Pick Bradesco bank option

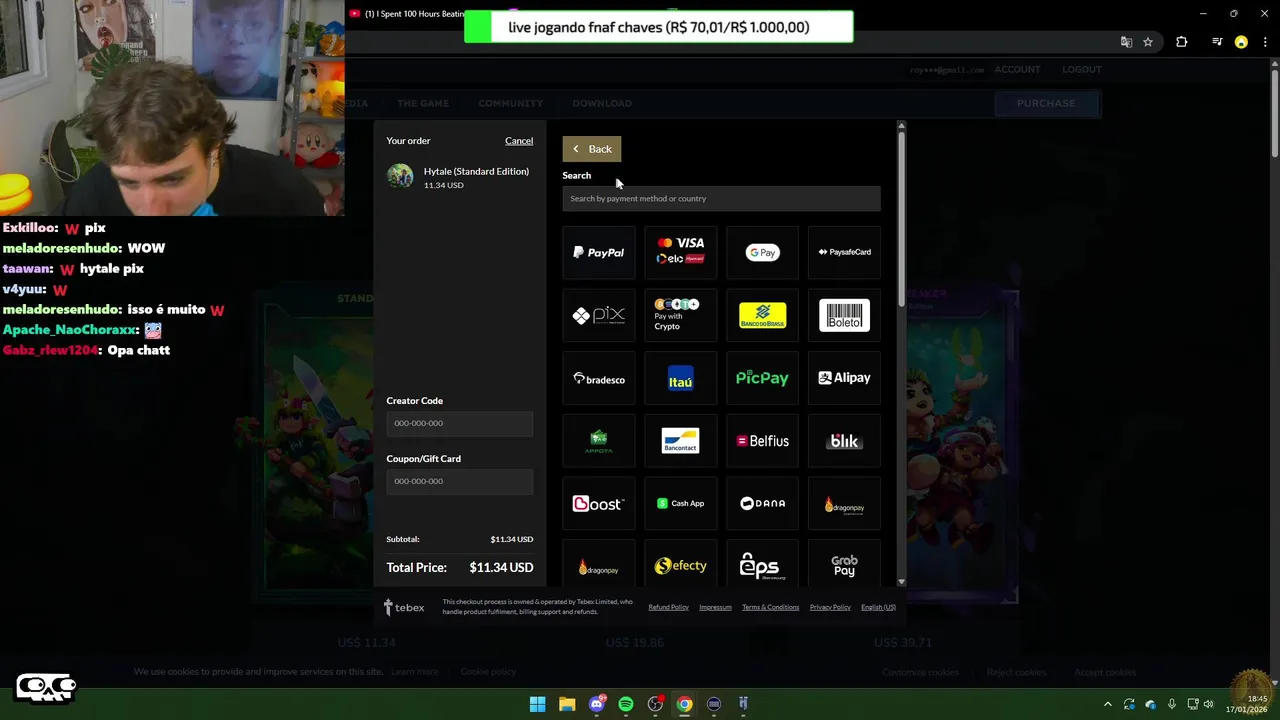(x=598, y=379)
